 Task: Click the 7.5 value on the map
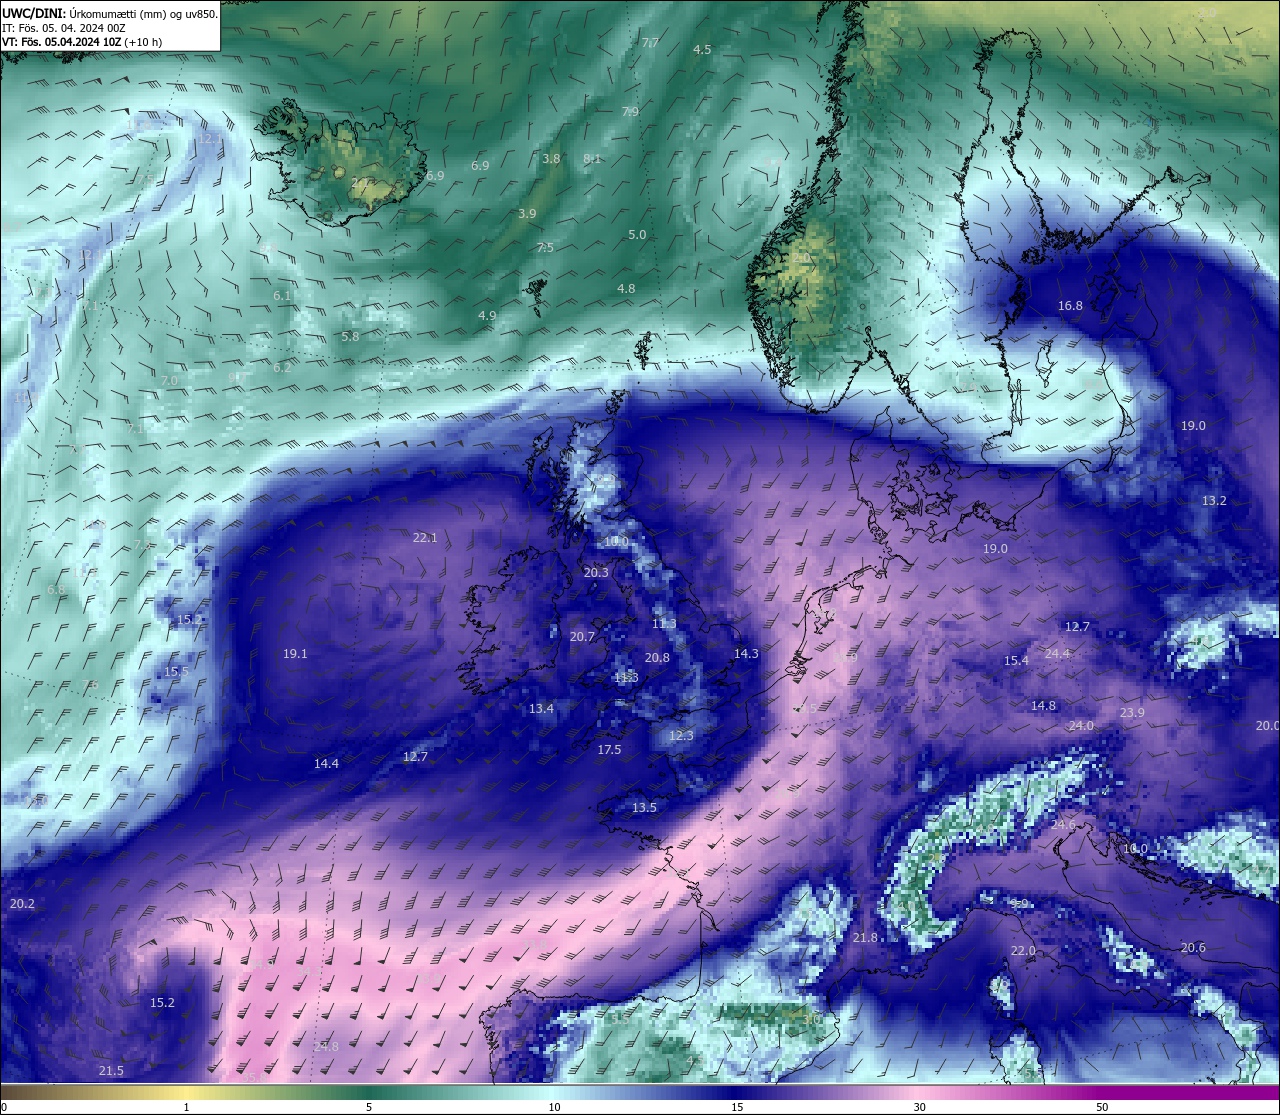tap(545, 248)
